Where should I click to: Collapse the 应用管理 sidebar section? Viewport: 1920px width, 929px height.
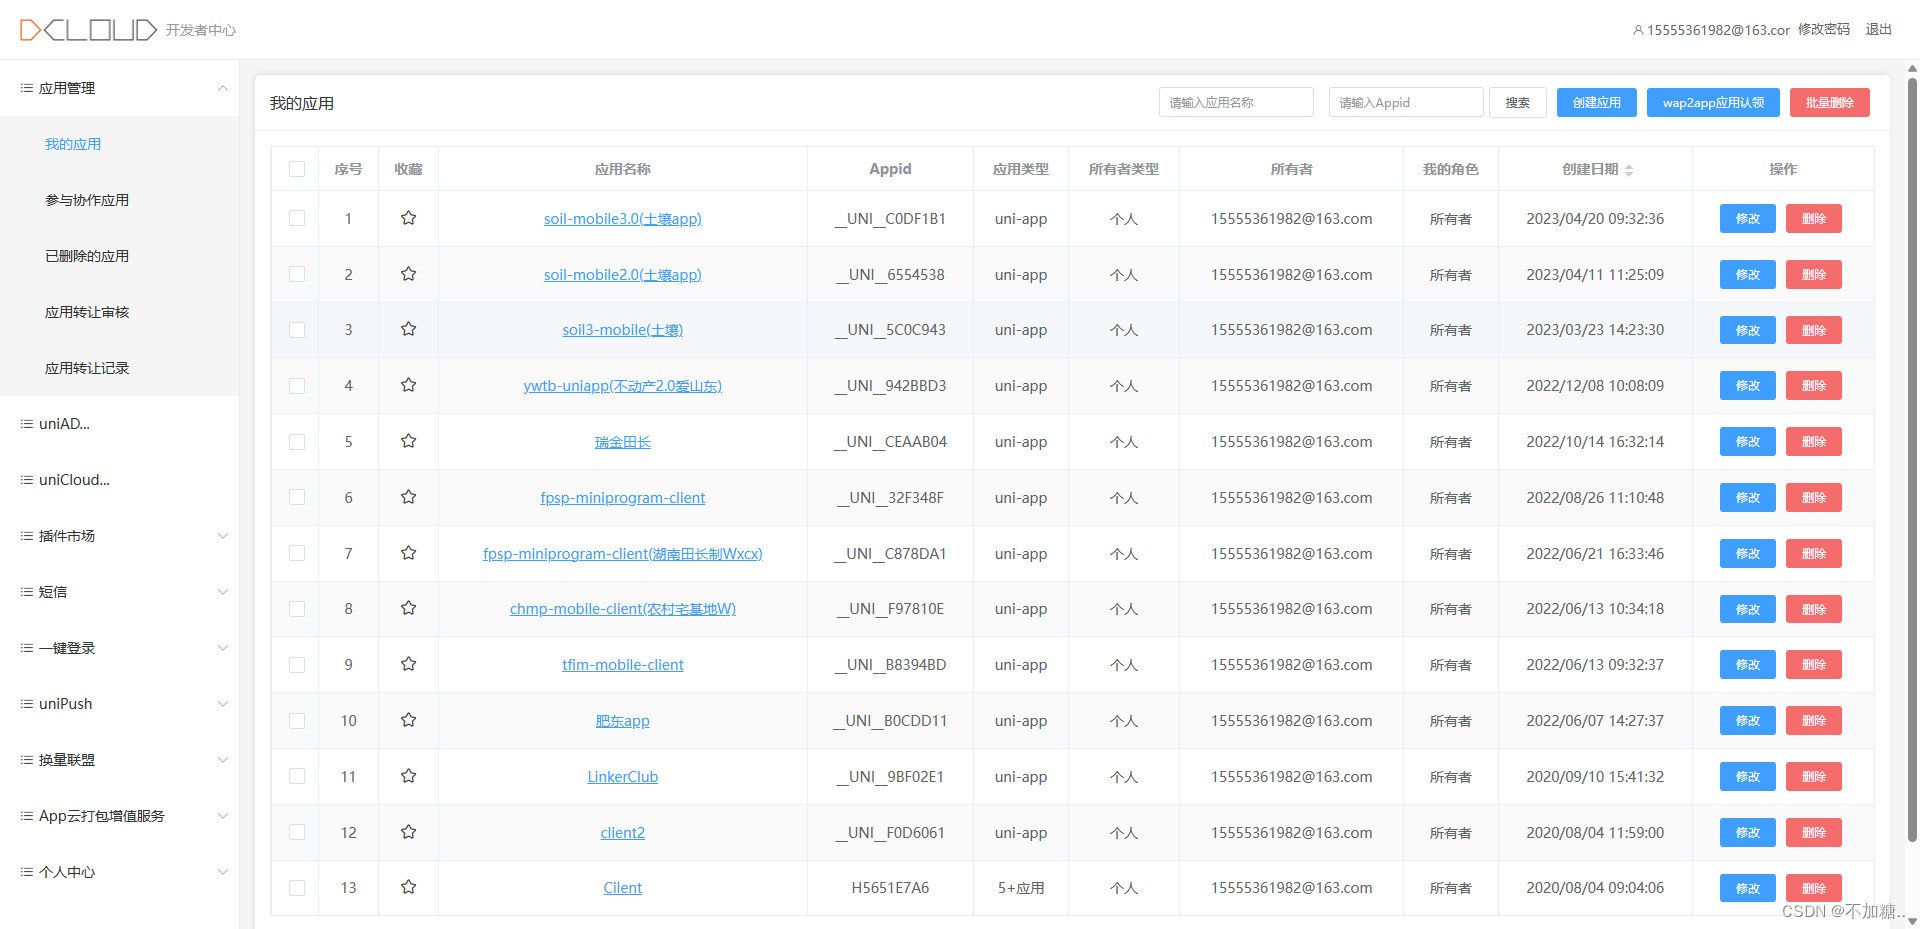(x=222, y=88)
